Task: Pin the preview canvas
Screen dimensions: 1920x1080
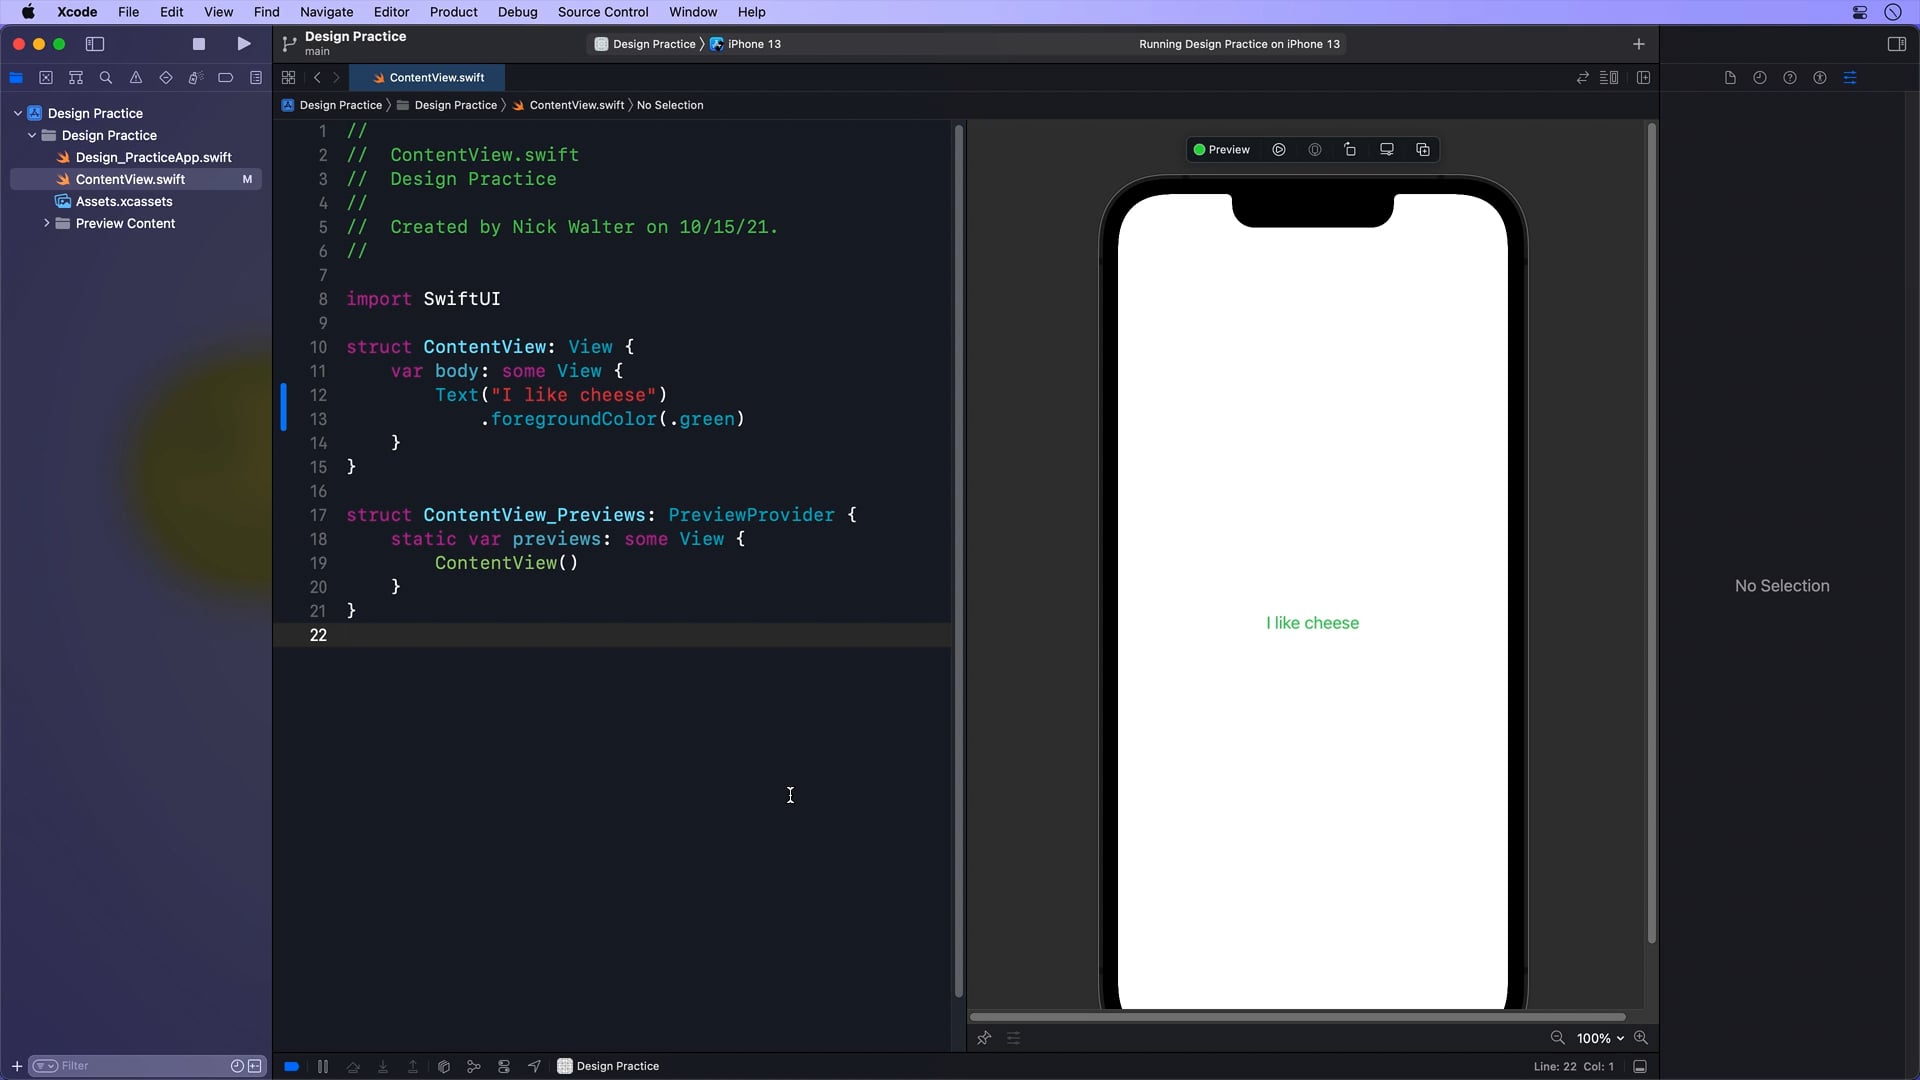Action: pyautogui.click(x=984, y=1038)
